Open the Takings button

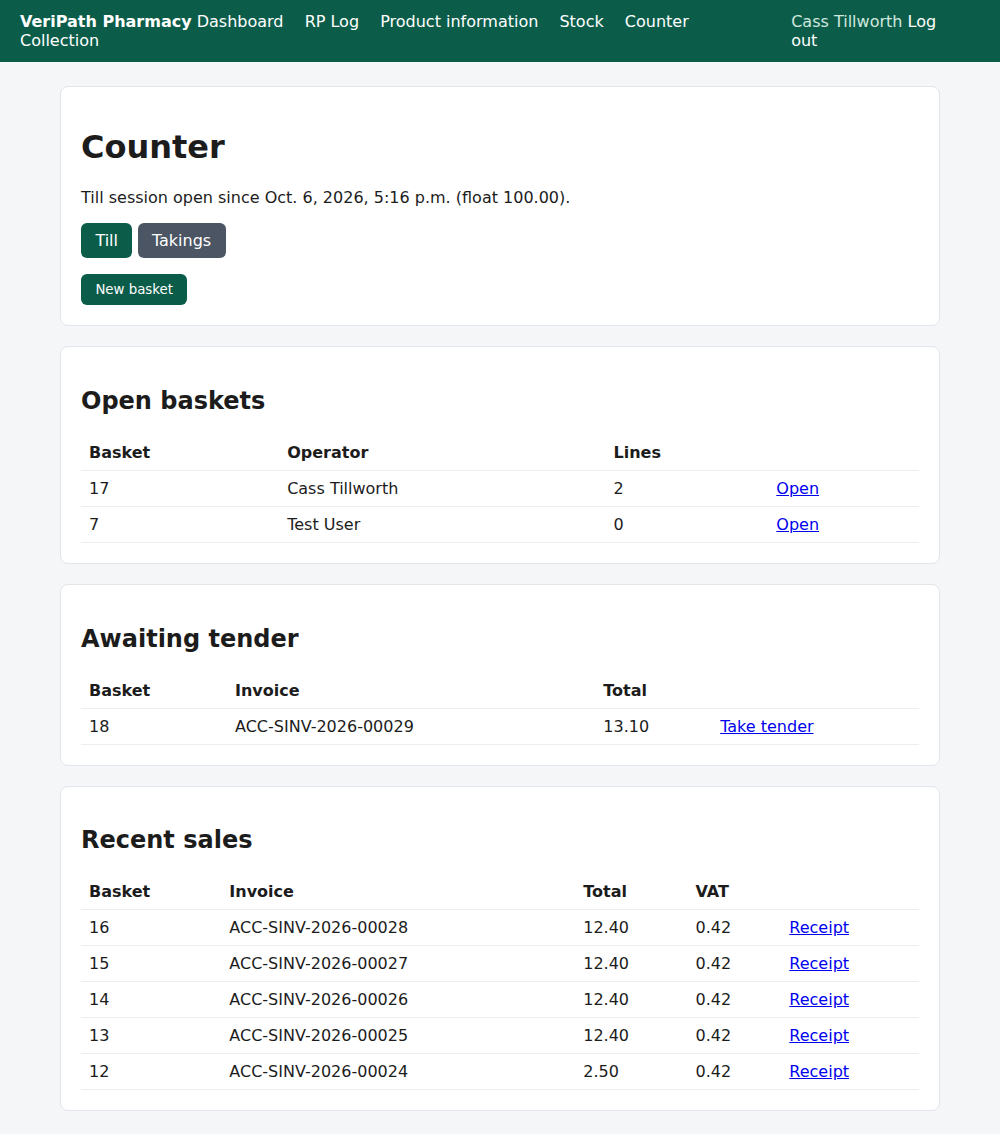(x=181, y=241)
